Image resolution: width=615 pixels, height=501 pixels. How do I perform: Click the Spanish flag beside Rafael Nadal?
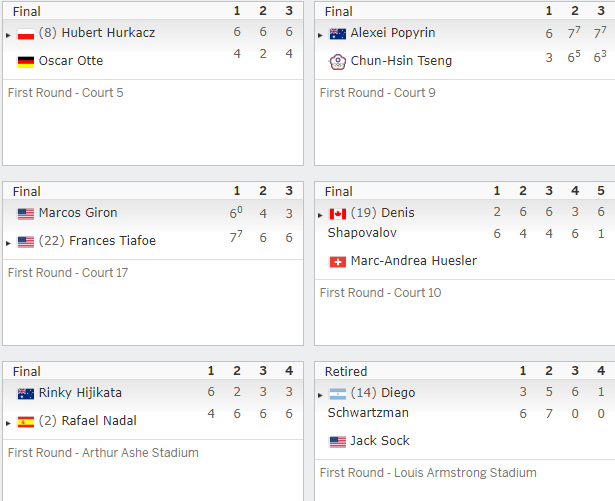pyautogui.click(x=25, y=422)
